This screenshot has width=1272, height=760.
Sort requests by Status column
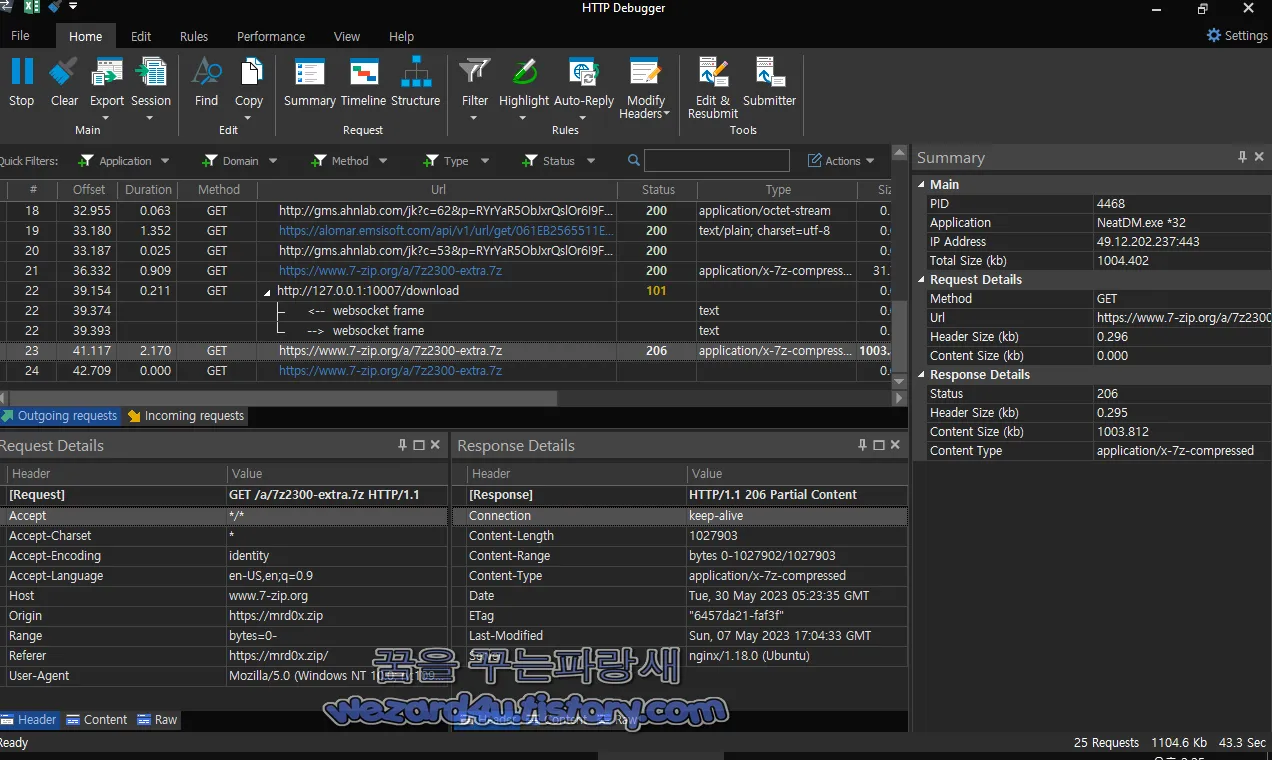[x=658, y=190]
